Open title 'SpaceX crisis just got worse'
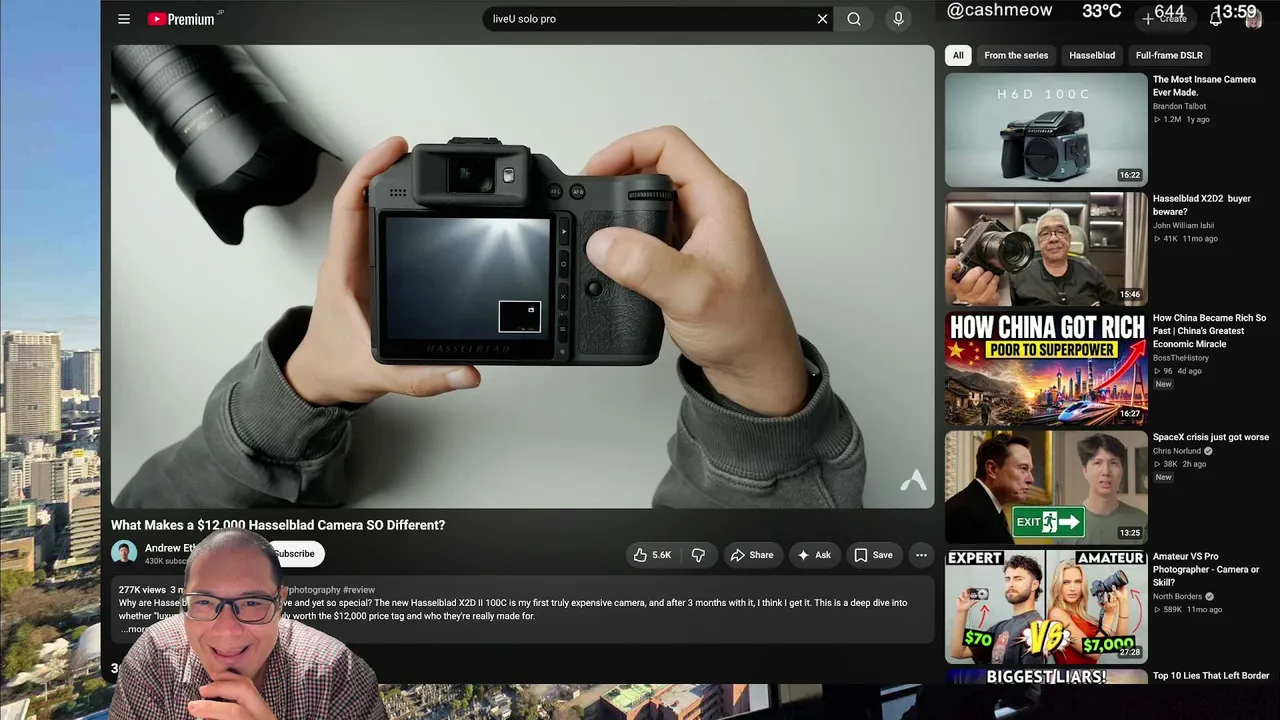Screen dimensions: 1280x720 tap(1211, 437)
